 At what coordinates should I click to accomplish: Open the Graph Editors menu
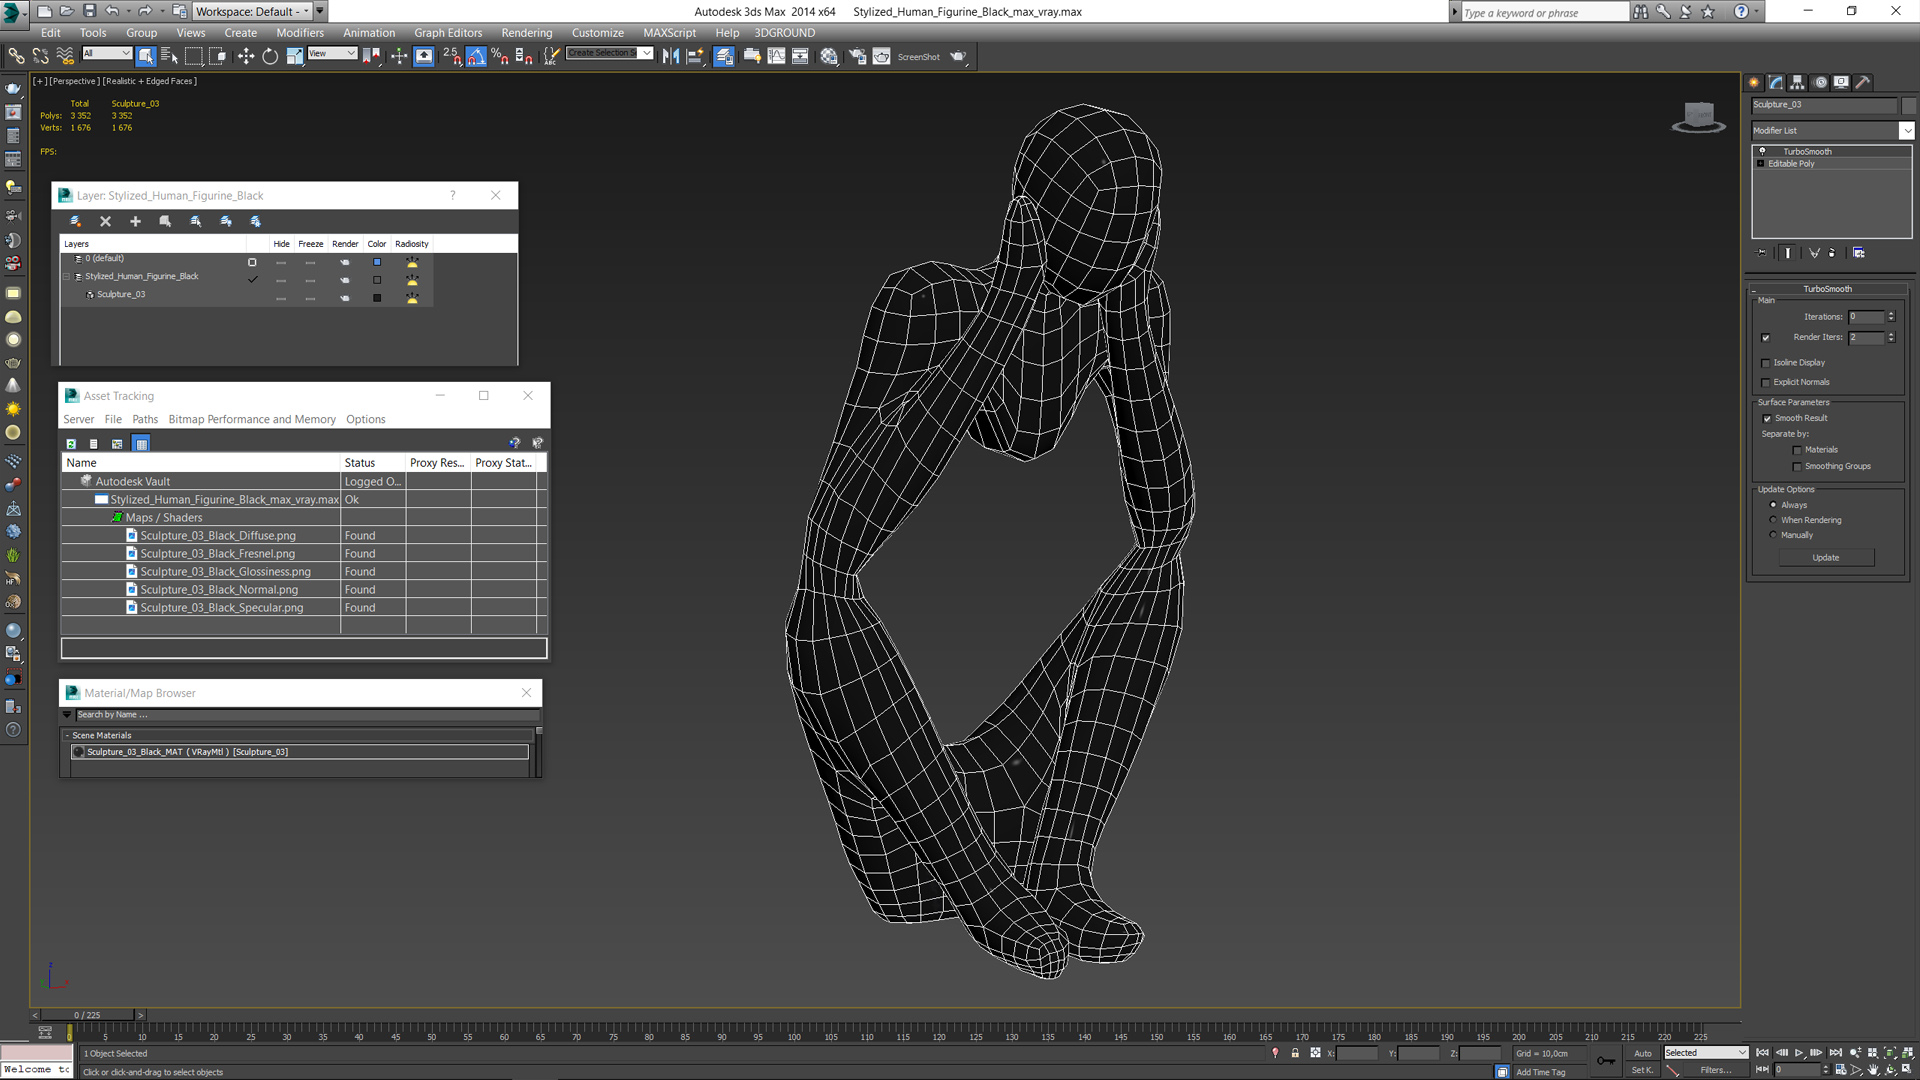pos(448,32)
